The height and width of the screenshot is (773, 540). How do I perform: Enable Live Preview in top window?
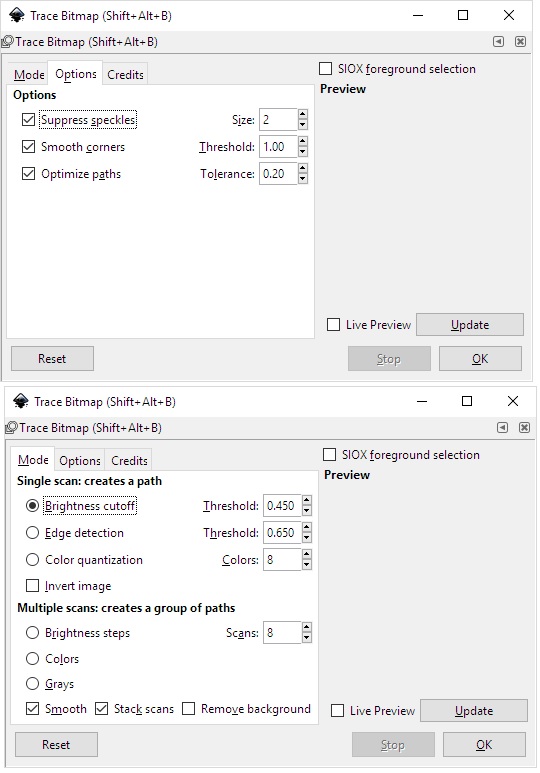coord(333,325)
